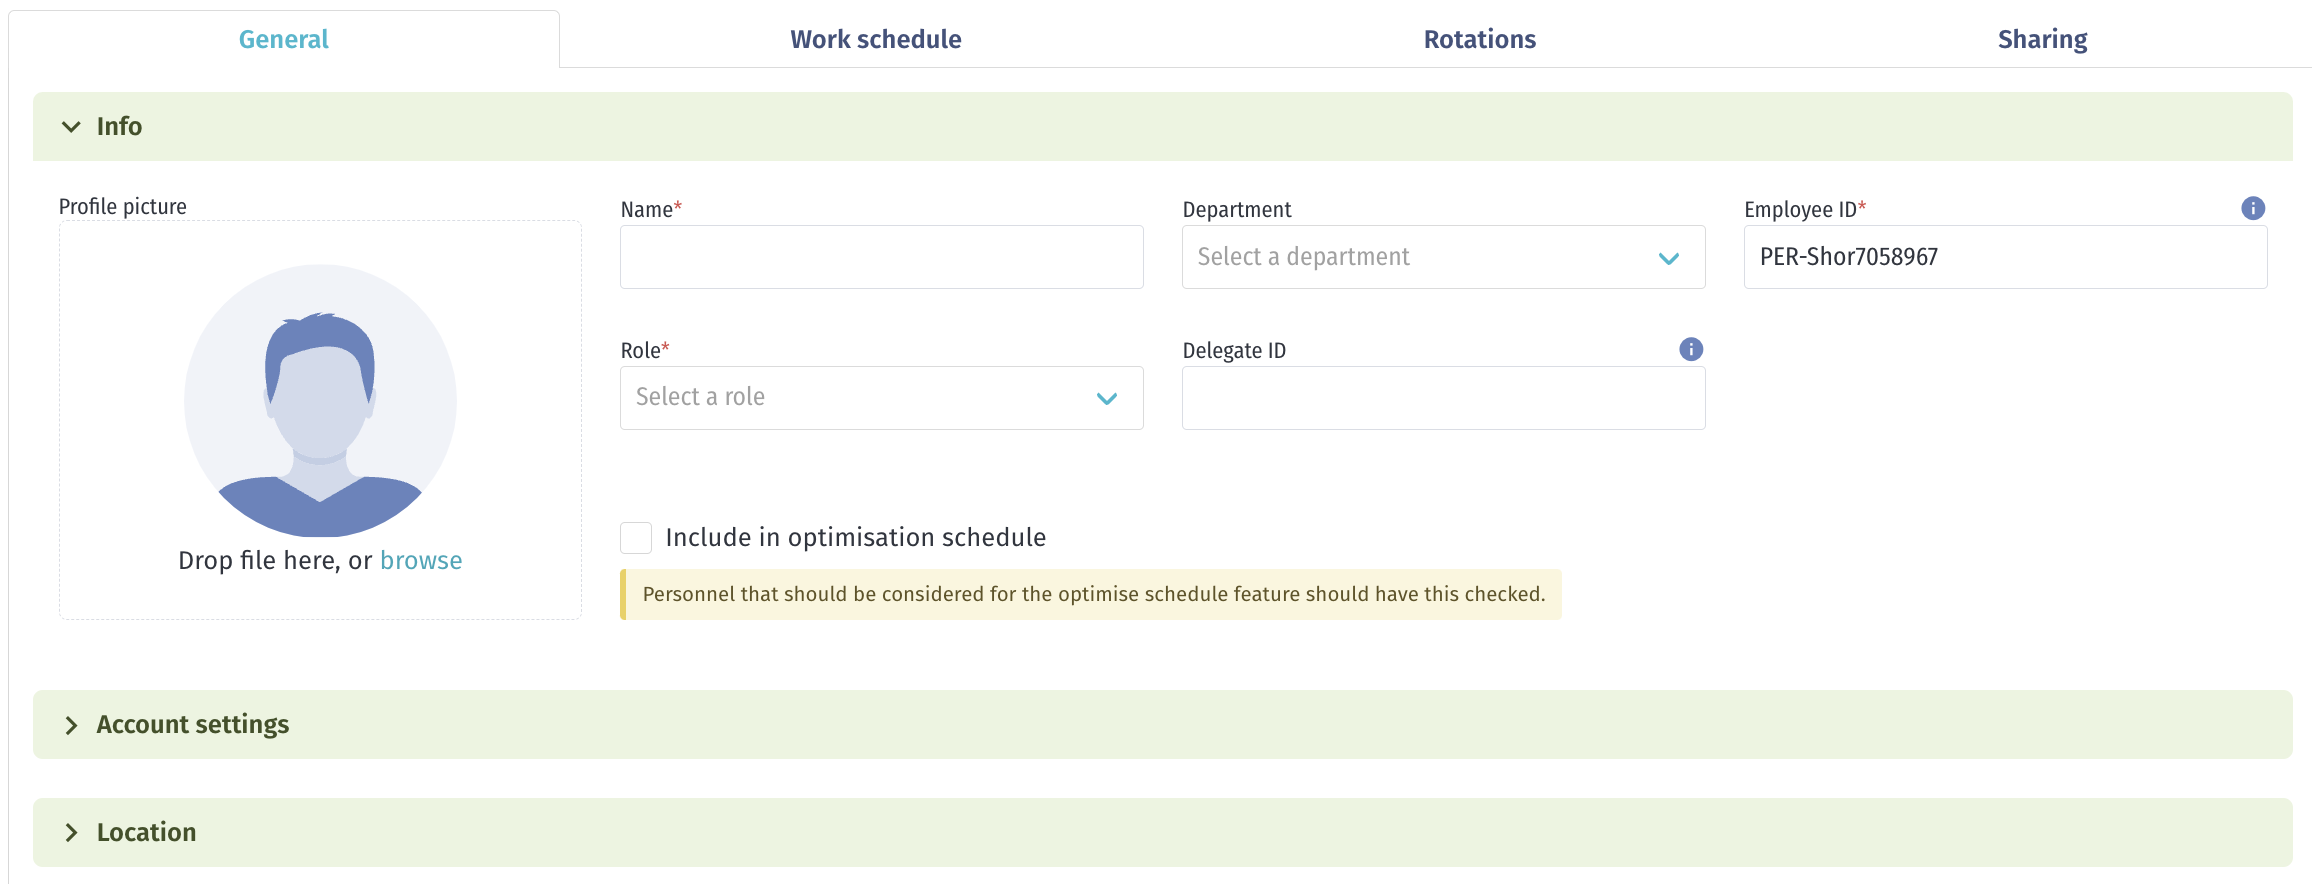Open the Department dropdown

click(x=1443, y=257)
